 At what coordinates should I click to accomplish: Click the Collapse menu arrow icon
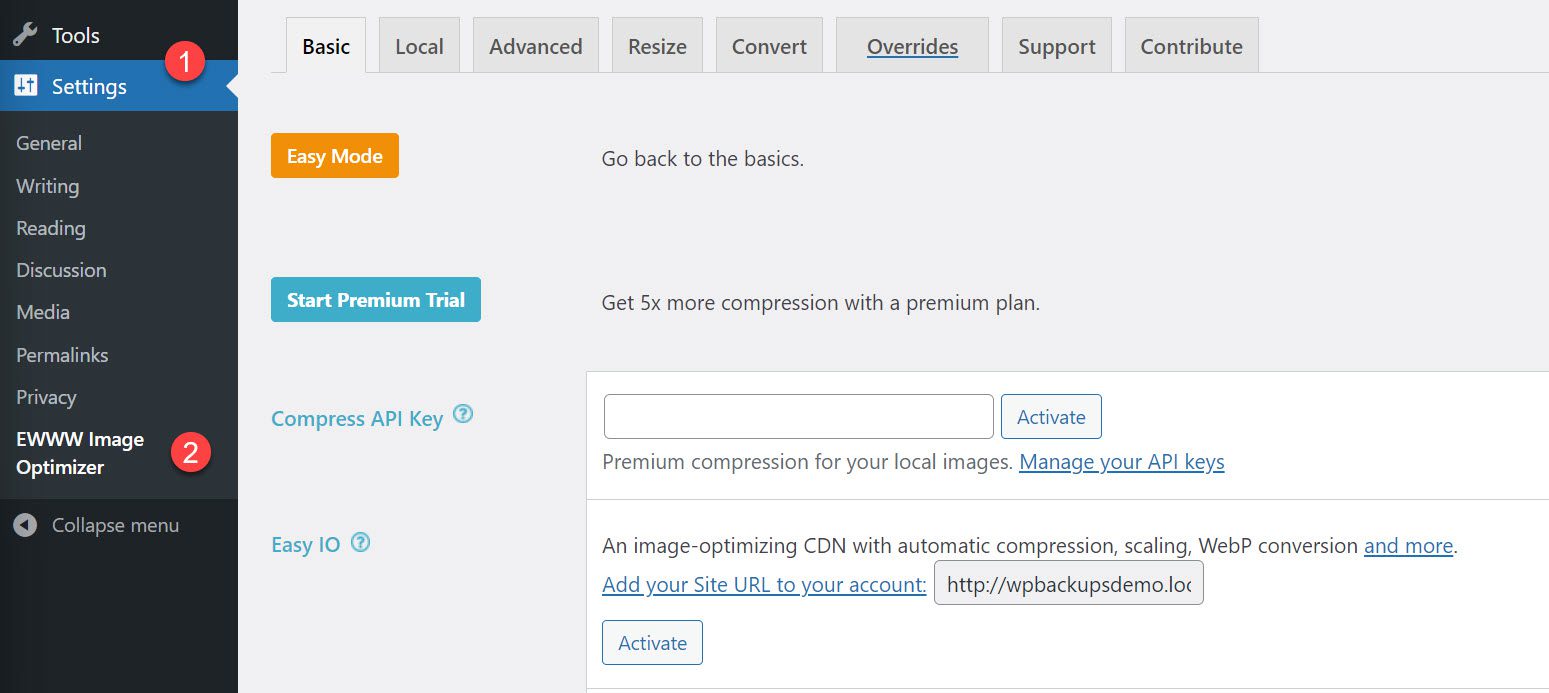25,525
